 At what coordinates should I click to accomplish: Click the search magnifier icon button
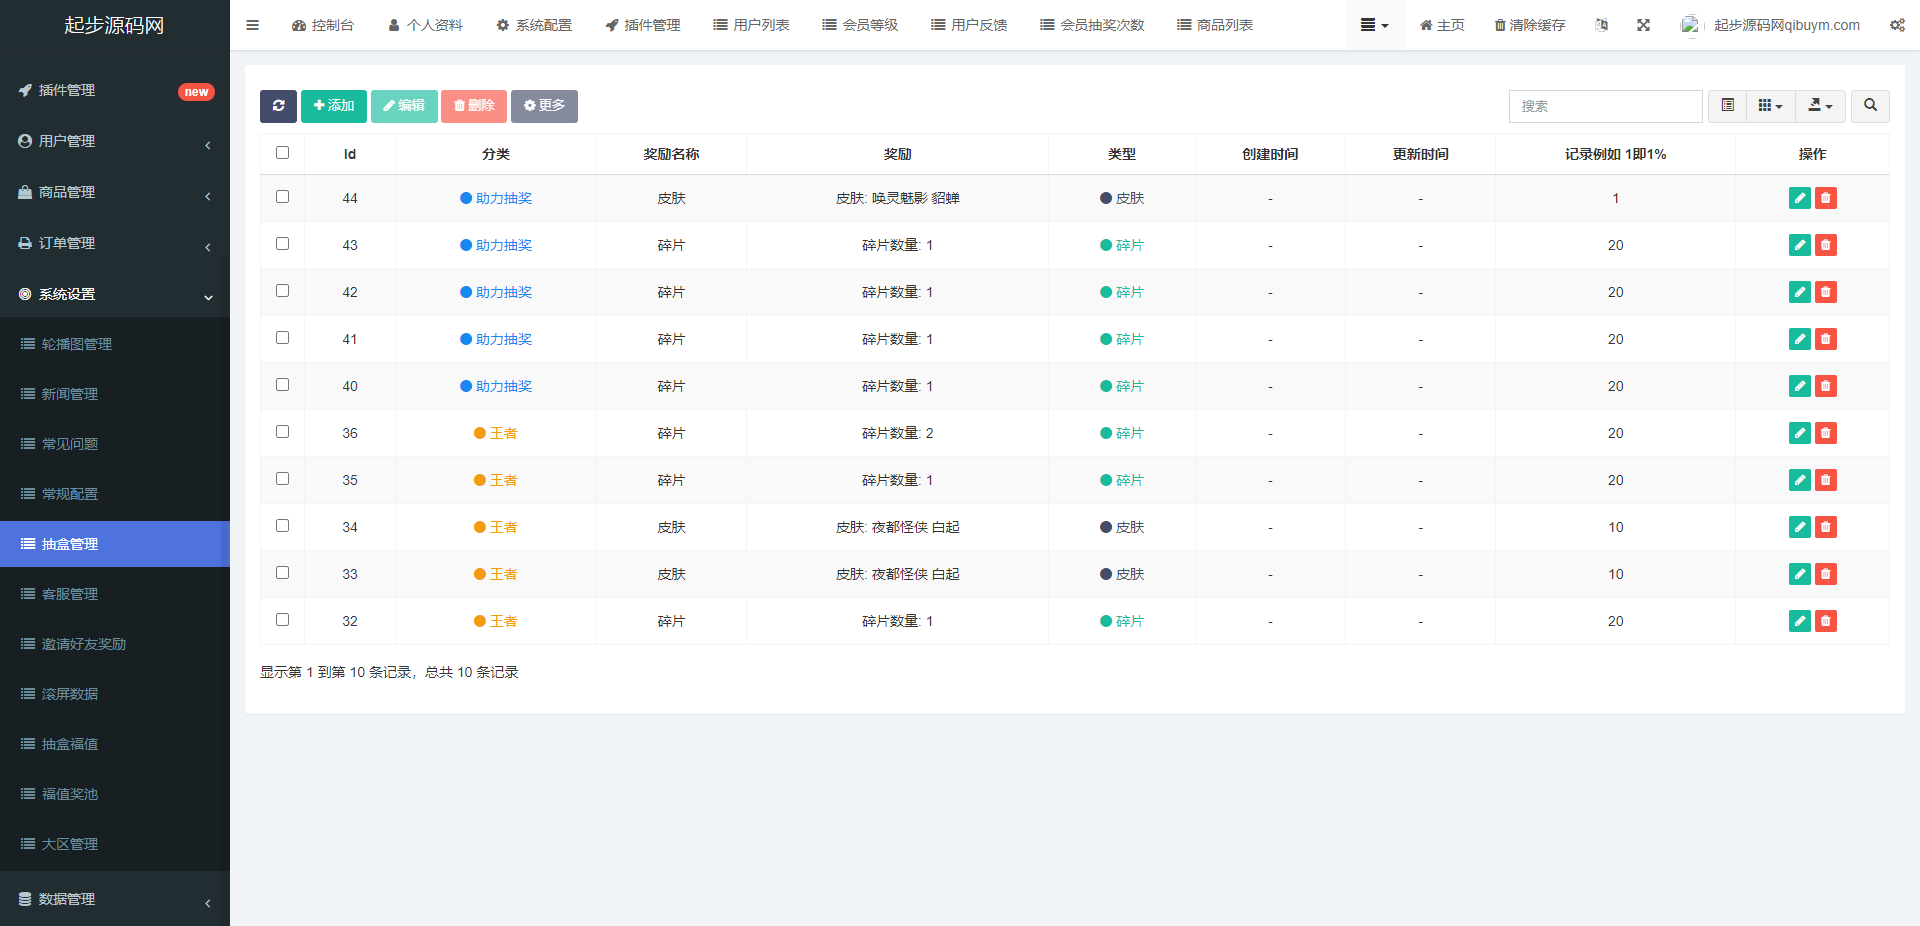pyautogui.click(x=1870, y=106)
